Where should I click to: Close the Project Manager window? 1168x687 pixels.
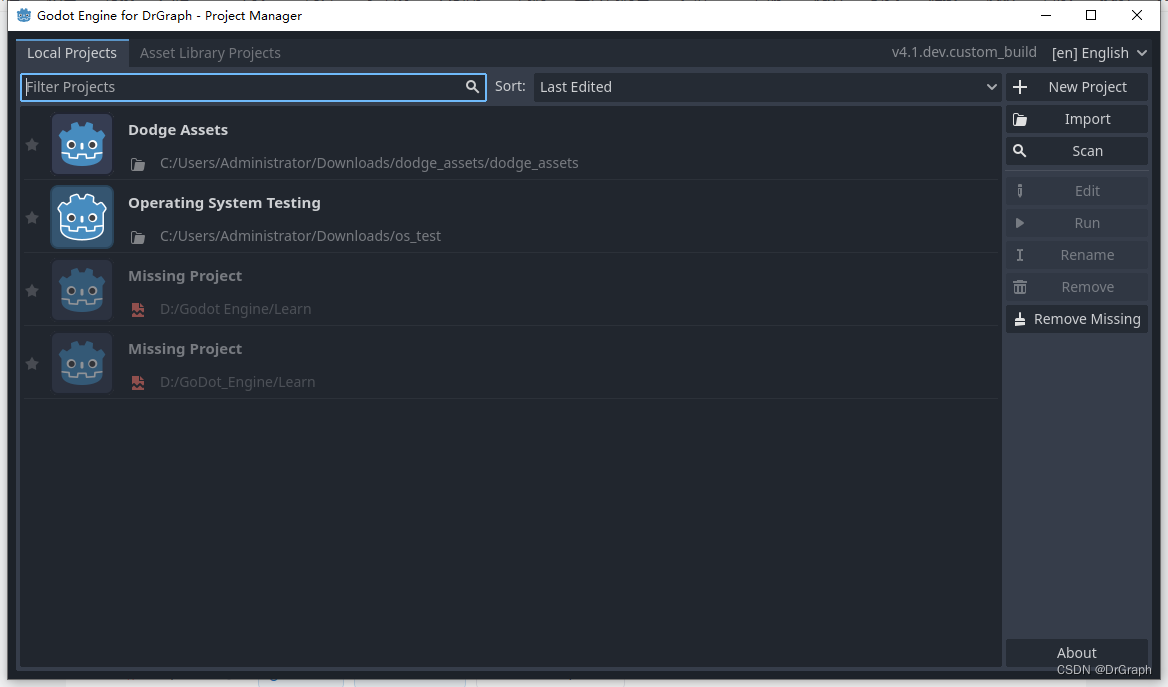click(1137, 15)
